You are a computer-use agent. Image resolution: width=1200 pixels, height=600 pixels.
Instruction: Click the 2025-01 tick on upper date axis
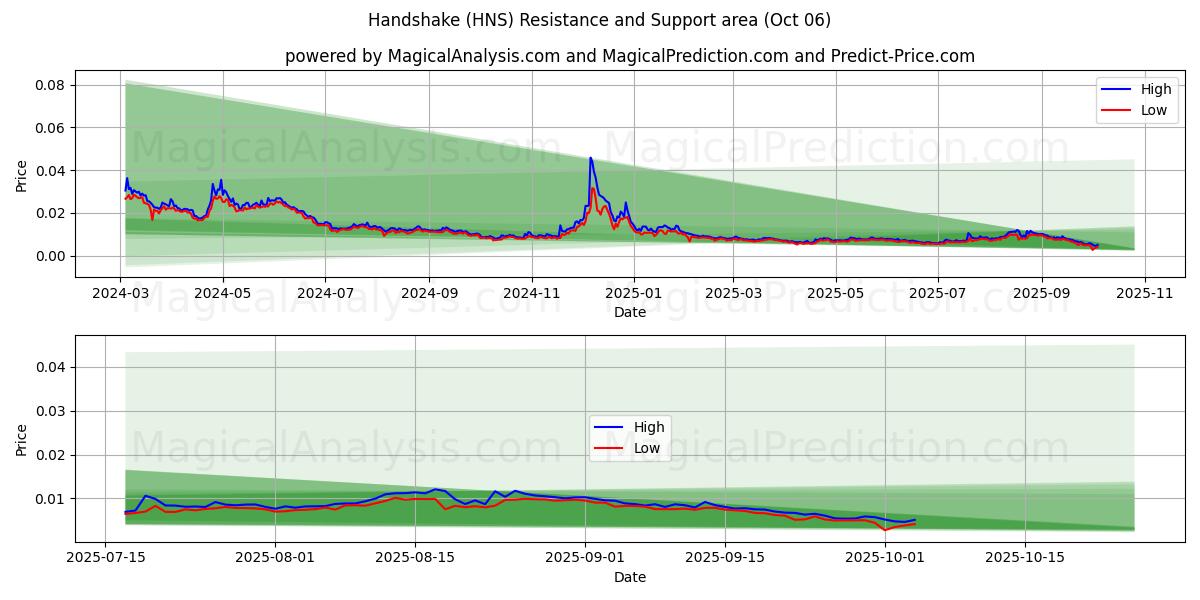[x=633, y=295]
